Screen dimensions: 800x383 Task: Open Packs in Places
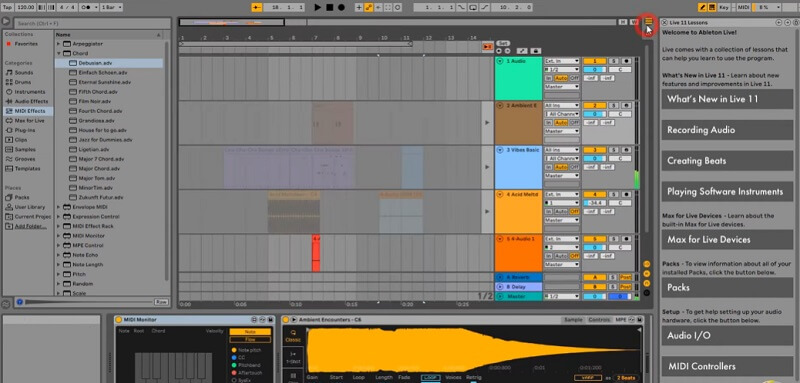22,197
